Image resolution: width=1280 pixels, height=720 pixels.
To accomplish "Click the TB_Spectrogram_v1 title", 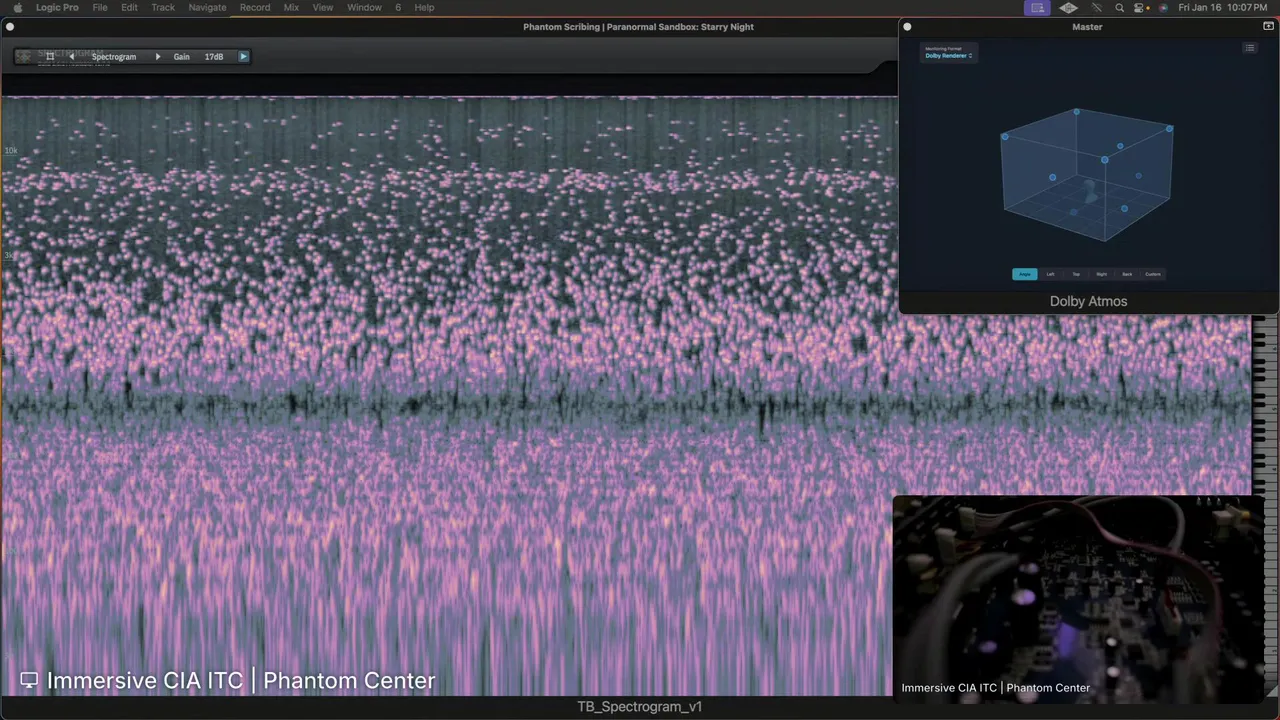I will pyautogui.click(x=640, y=707).
